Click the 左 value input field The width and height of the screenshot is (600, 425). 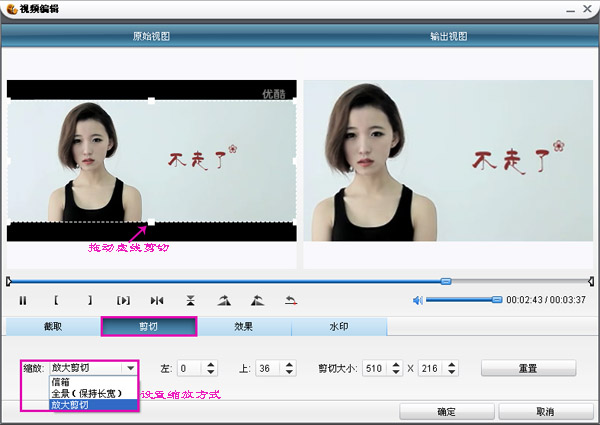pyautogui.click(x=190, y=368)
